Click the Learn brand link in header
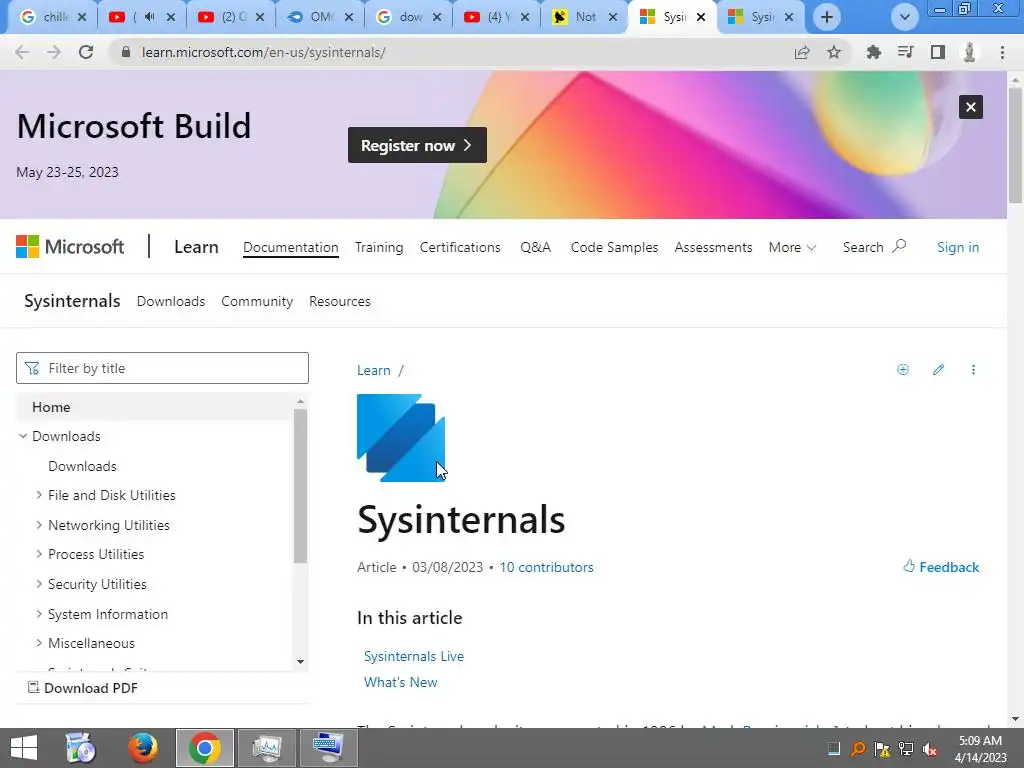 [x=196, y=247]
